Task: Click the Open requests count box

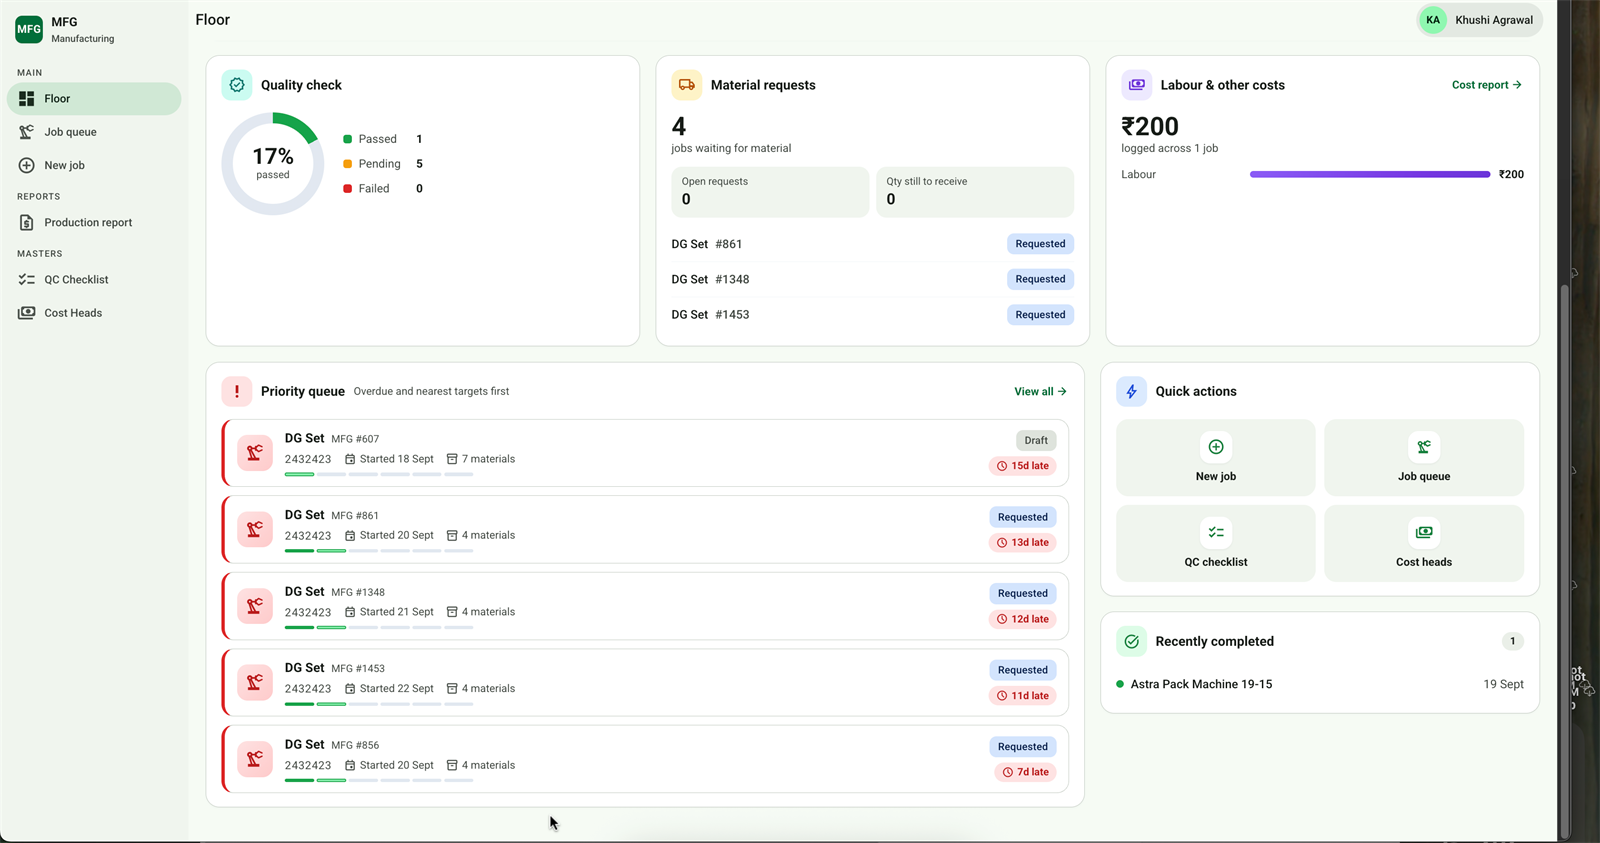Action: pos(770,192)
